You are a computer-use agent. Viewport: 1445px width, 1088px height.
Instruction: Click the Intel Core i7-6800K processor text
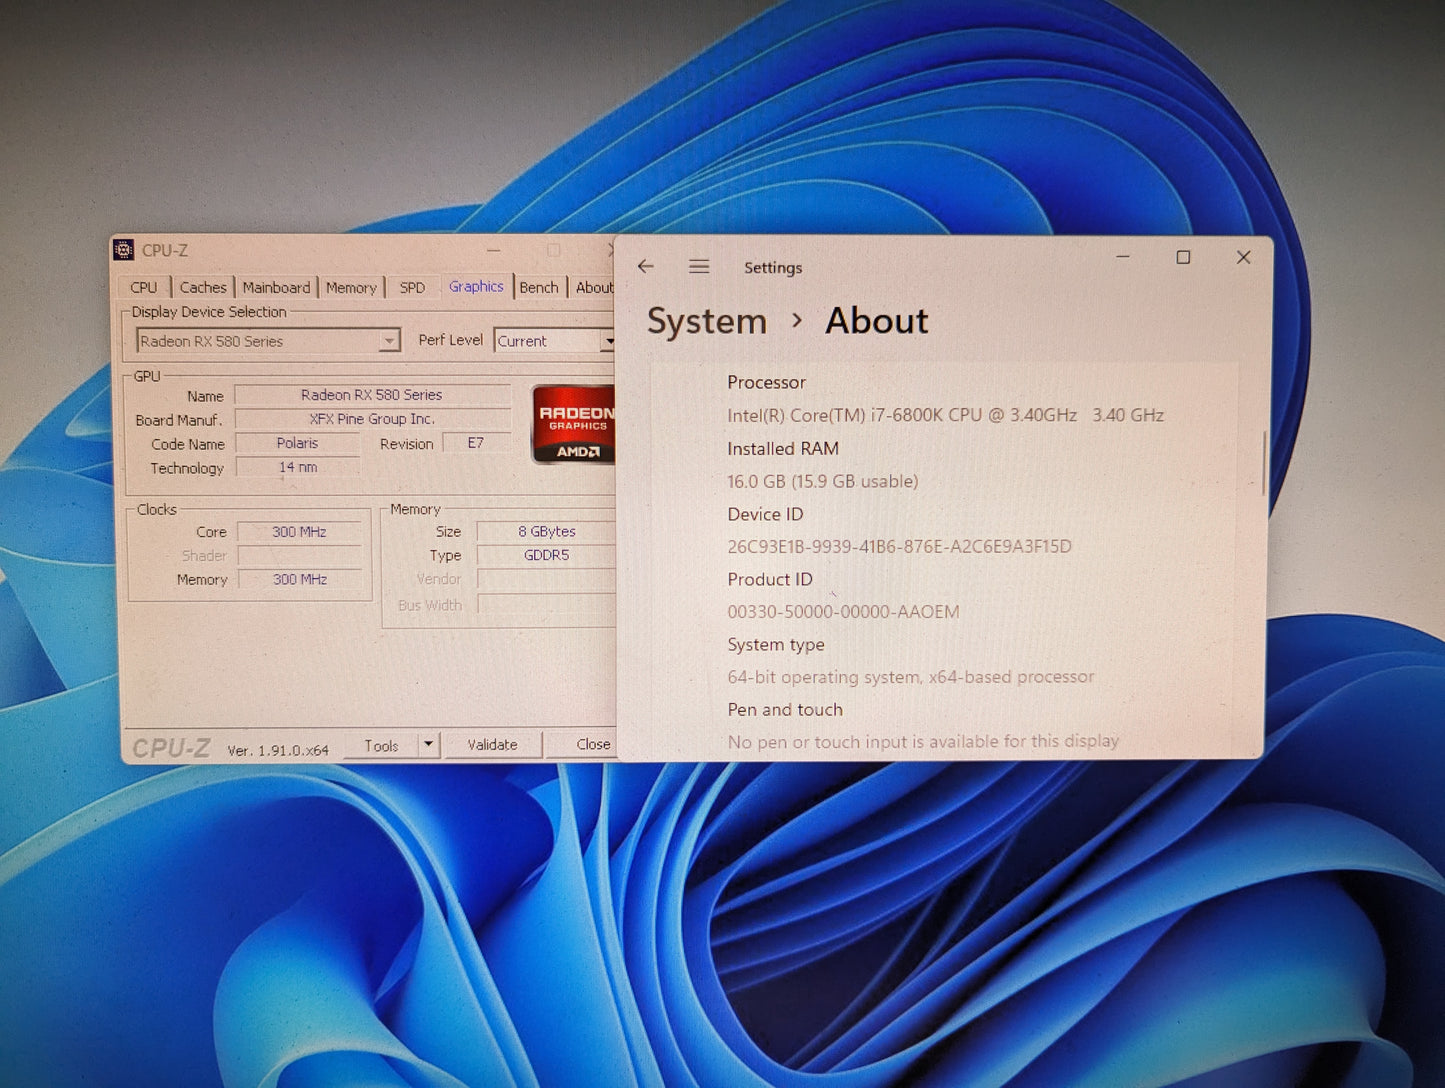pos(945,415)
